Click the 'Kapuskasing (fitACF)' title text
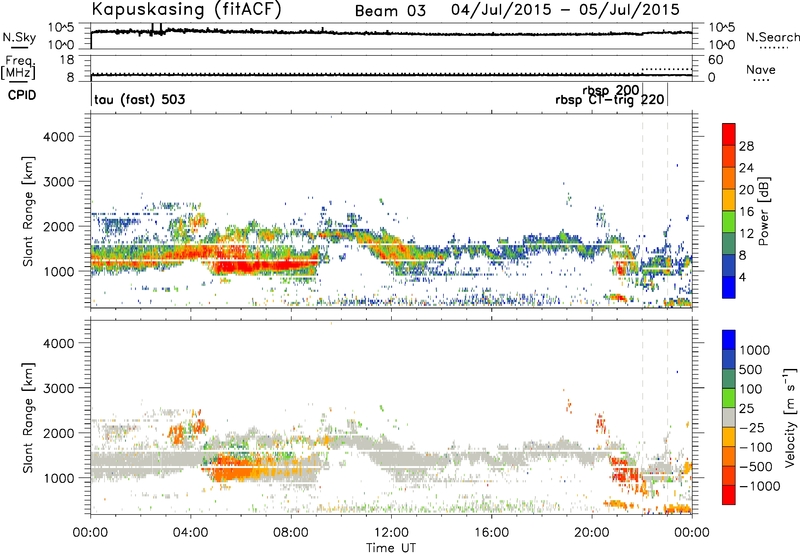The height and width of the screenshot is (554, 800). pos(186,9)
